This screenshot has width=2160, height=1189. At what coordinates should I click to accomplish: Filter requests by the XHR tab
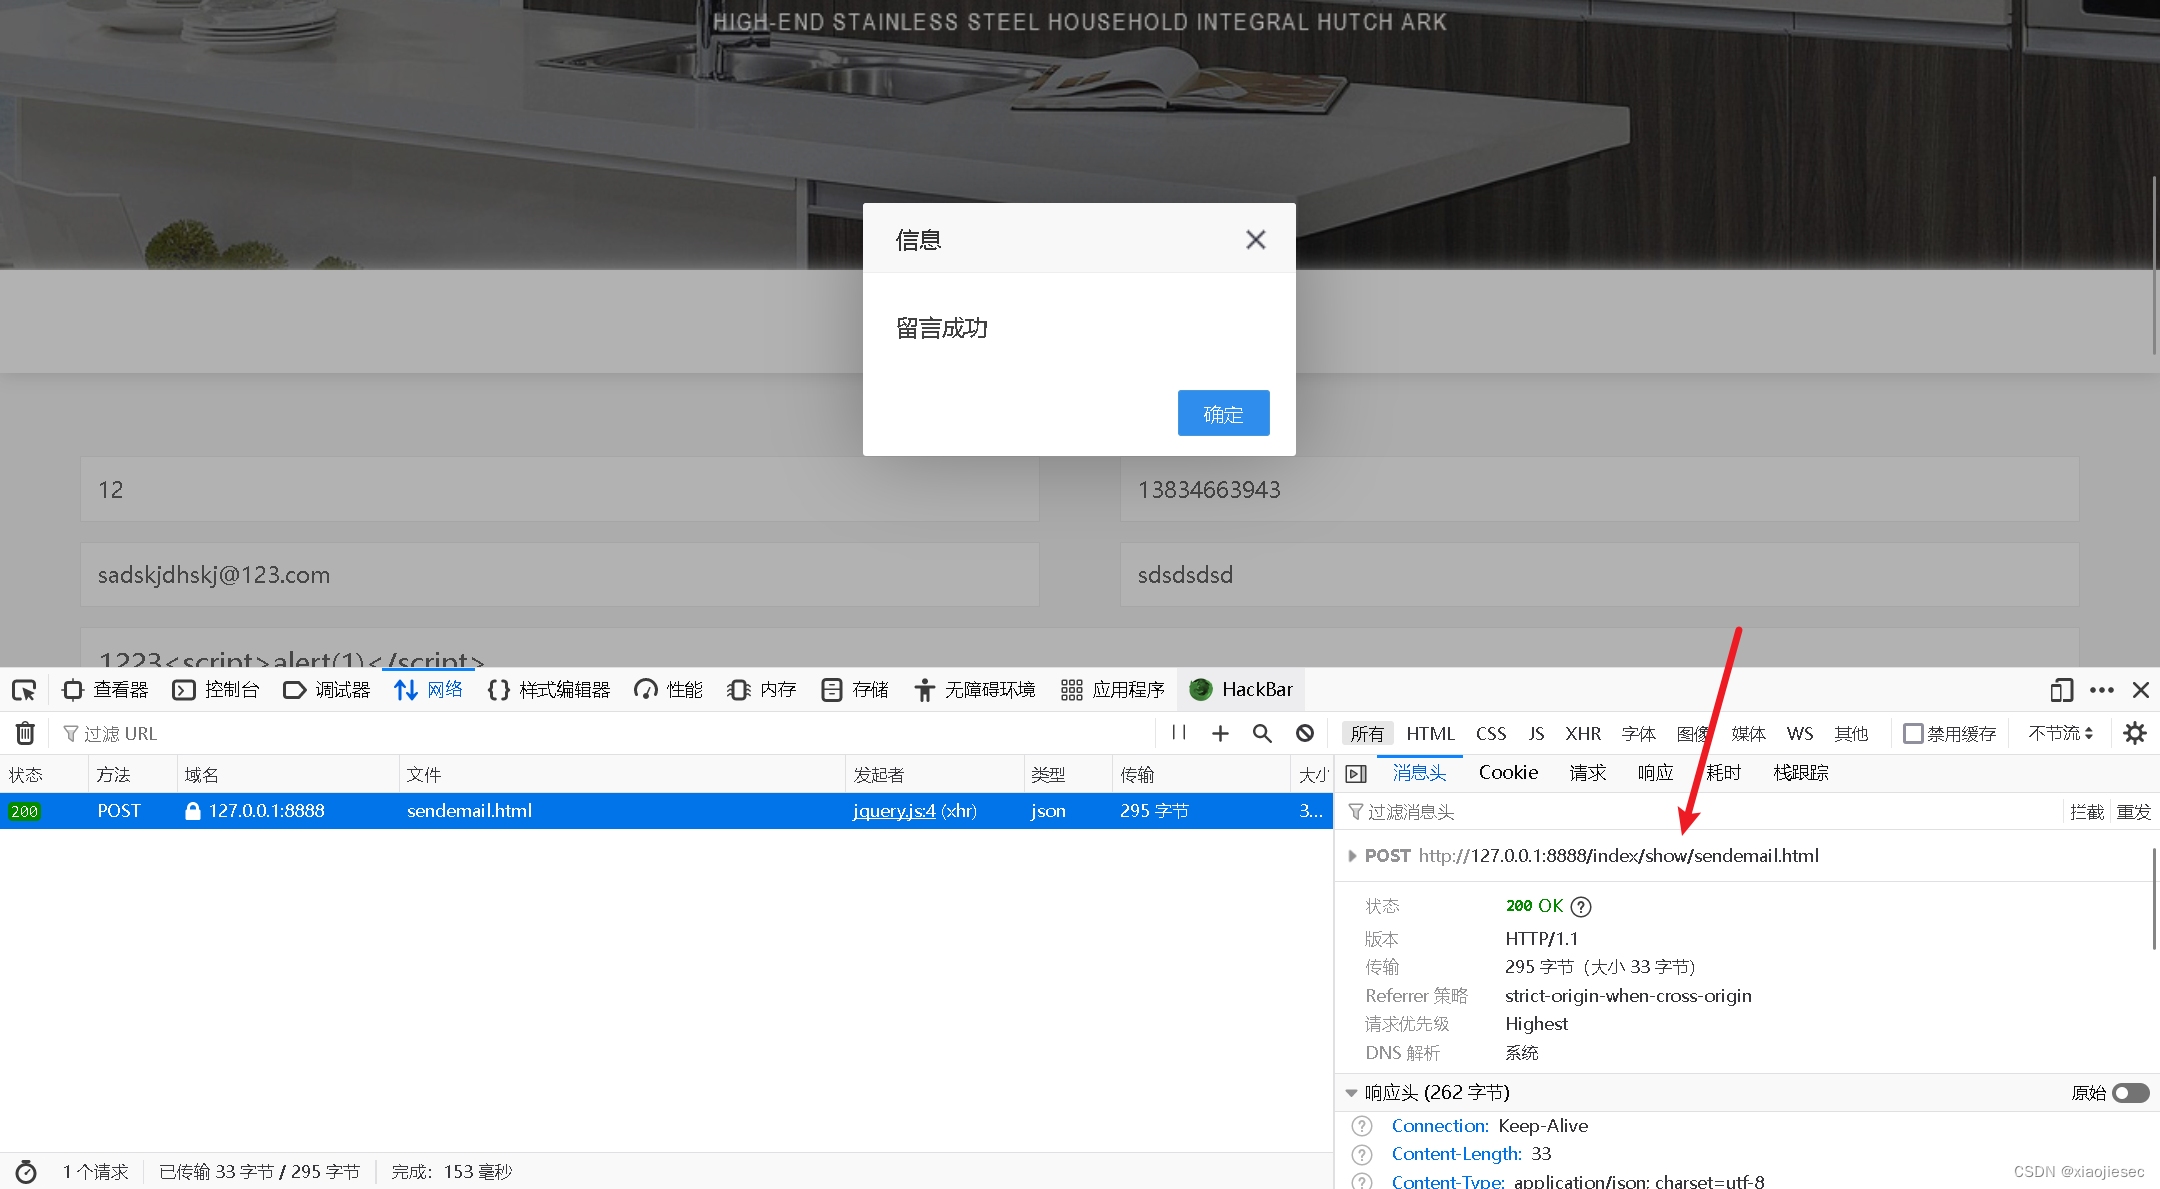click(1583, 733)
